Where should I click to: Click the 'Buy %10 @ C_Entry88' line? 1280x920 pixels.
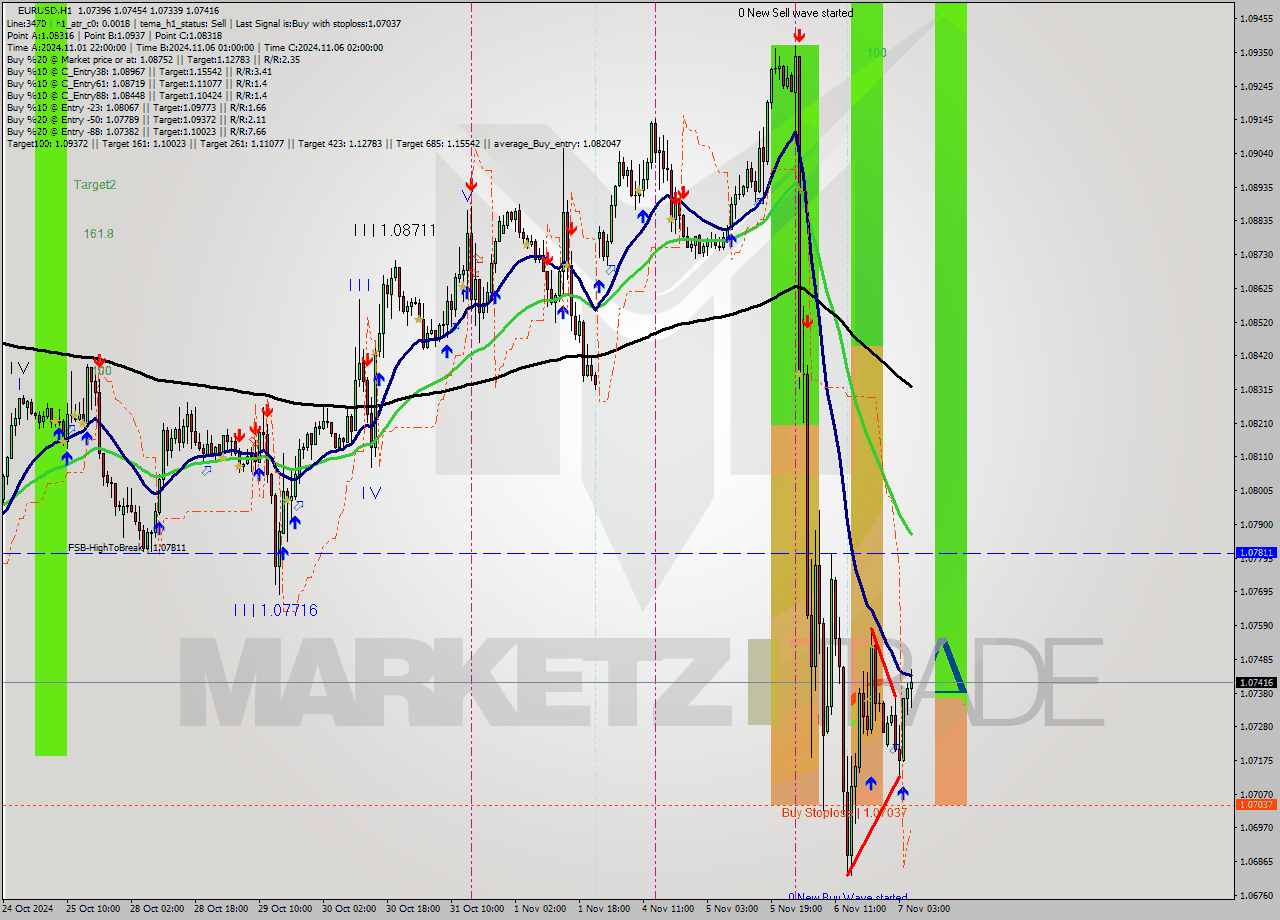pos(136,95)
